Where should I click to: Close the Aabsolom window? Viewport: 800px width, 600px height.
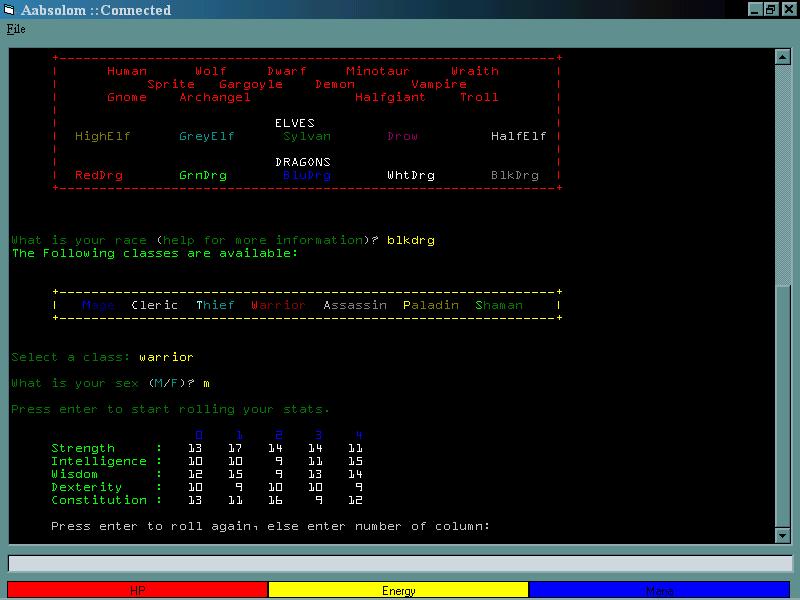(x=788, y=10)
